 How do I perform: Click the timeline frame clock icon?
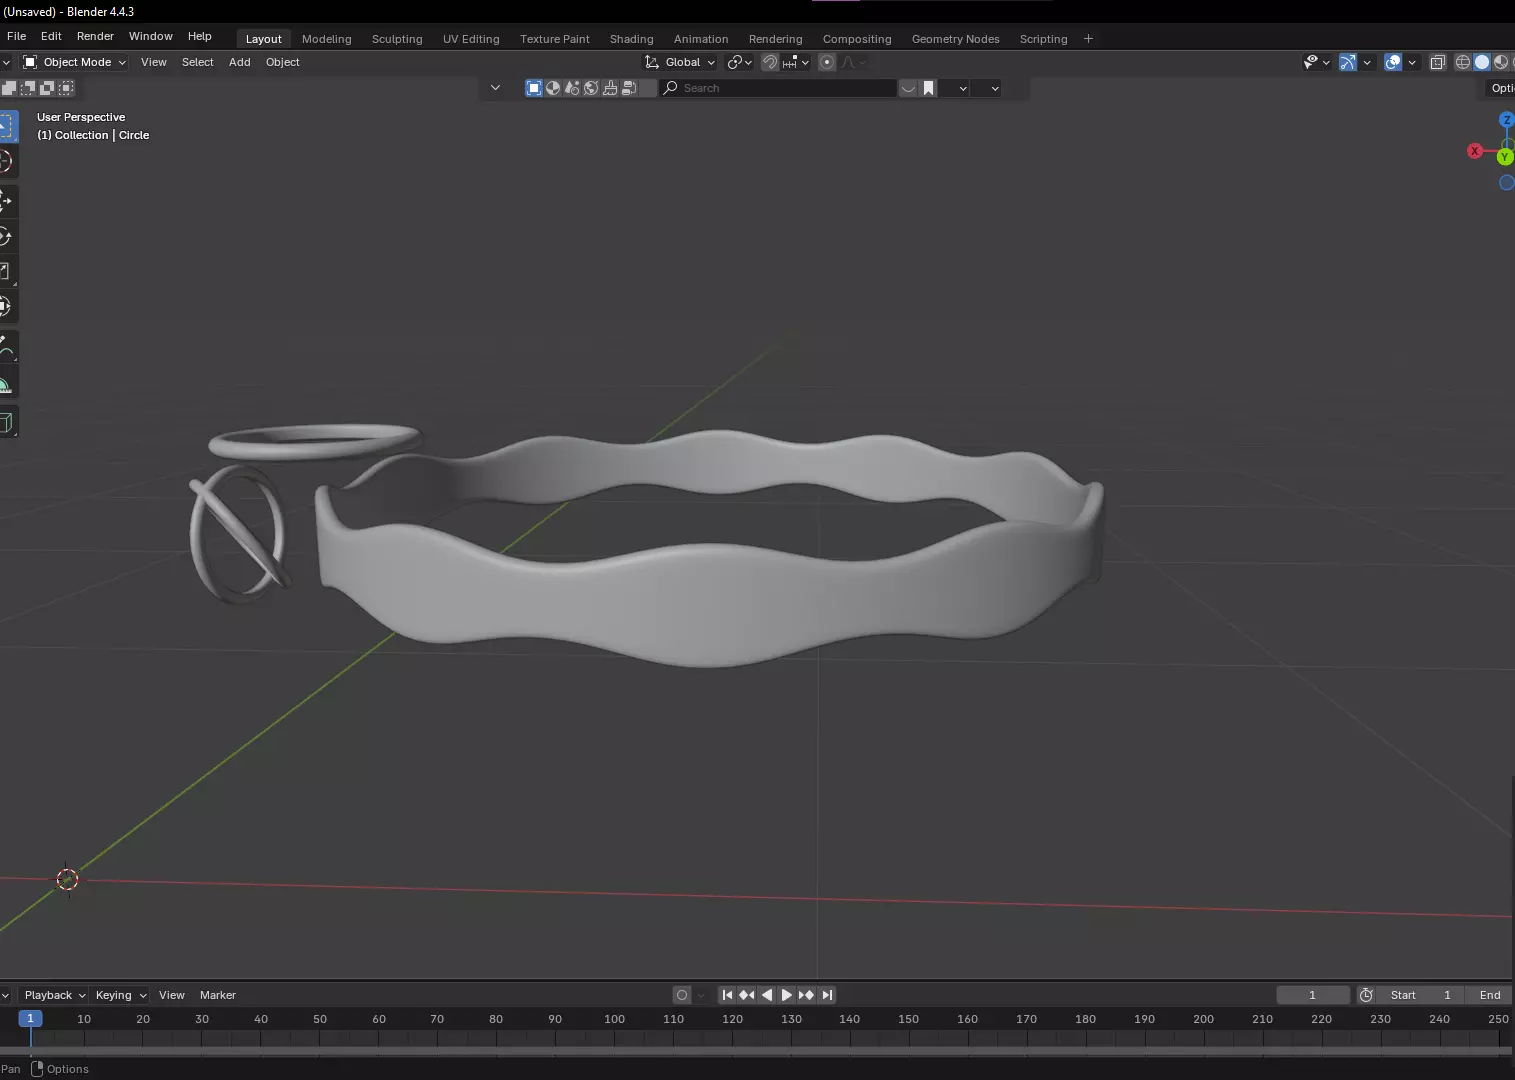tap(1366, 995)
